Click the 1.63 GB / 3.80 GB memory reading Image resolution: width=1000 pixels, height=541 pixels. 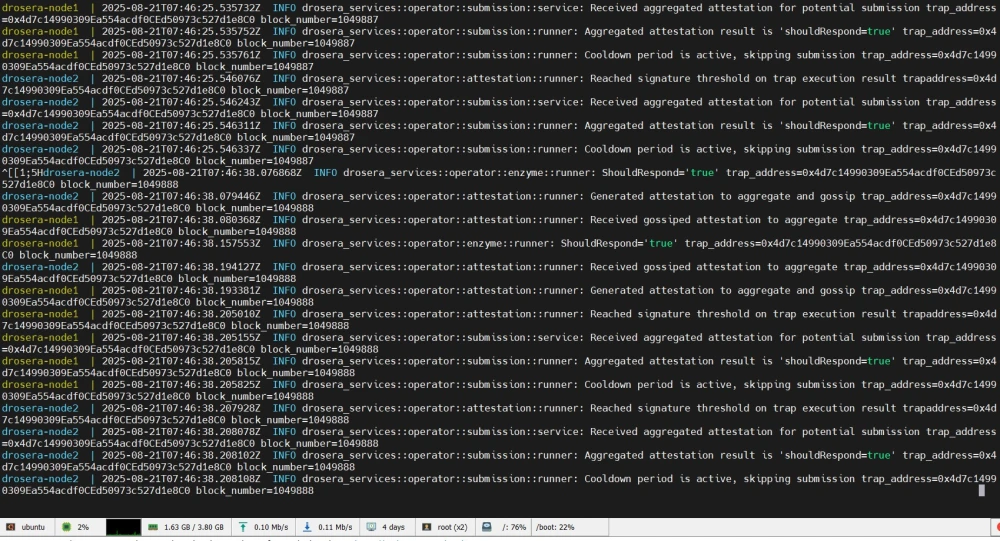(193, 527)
